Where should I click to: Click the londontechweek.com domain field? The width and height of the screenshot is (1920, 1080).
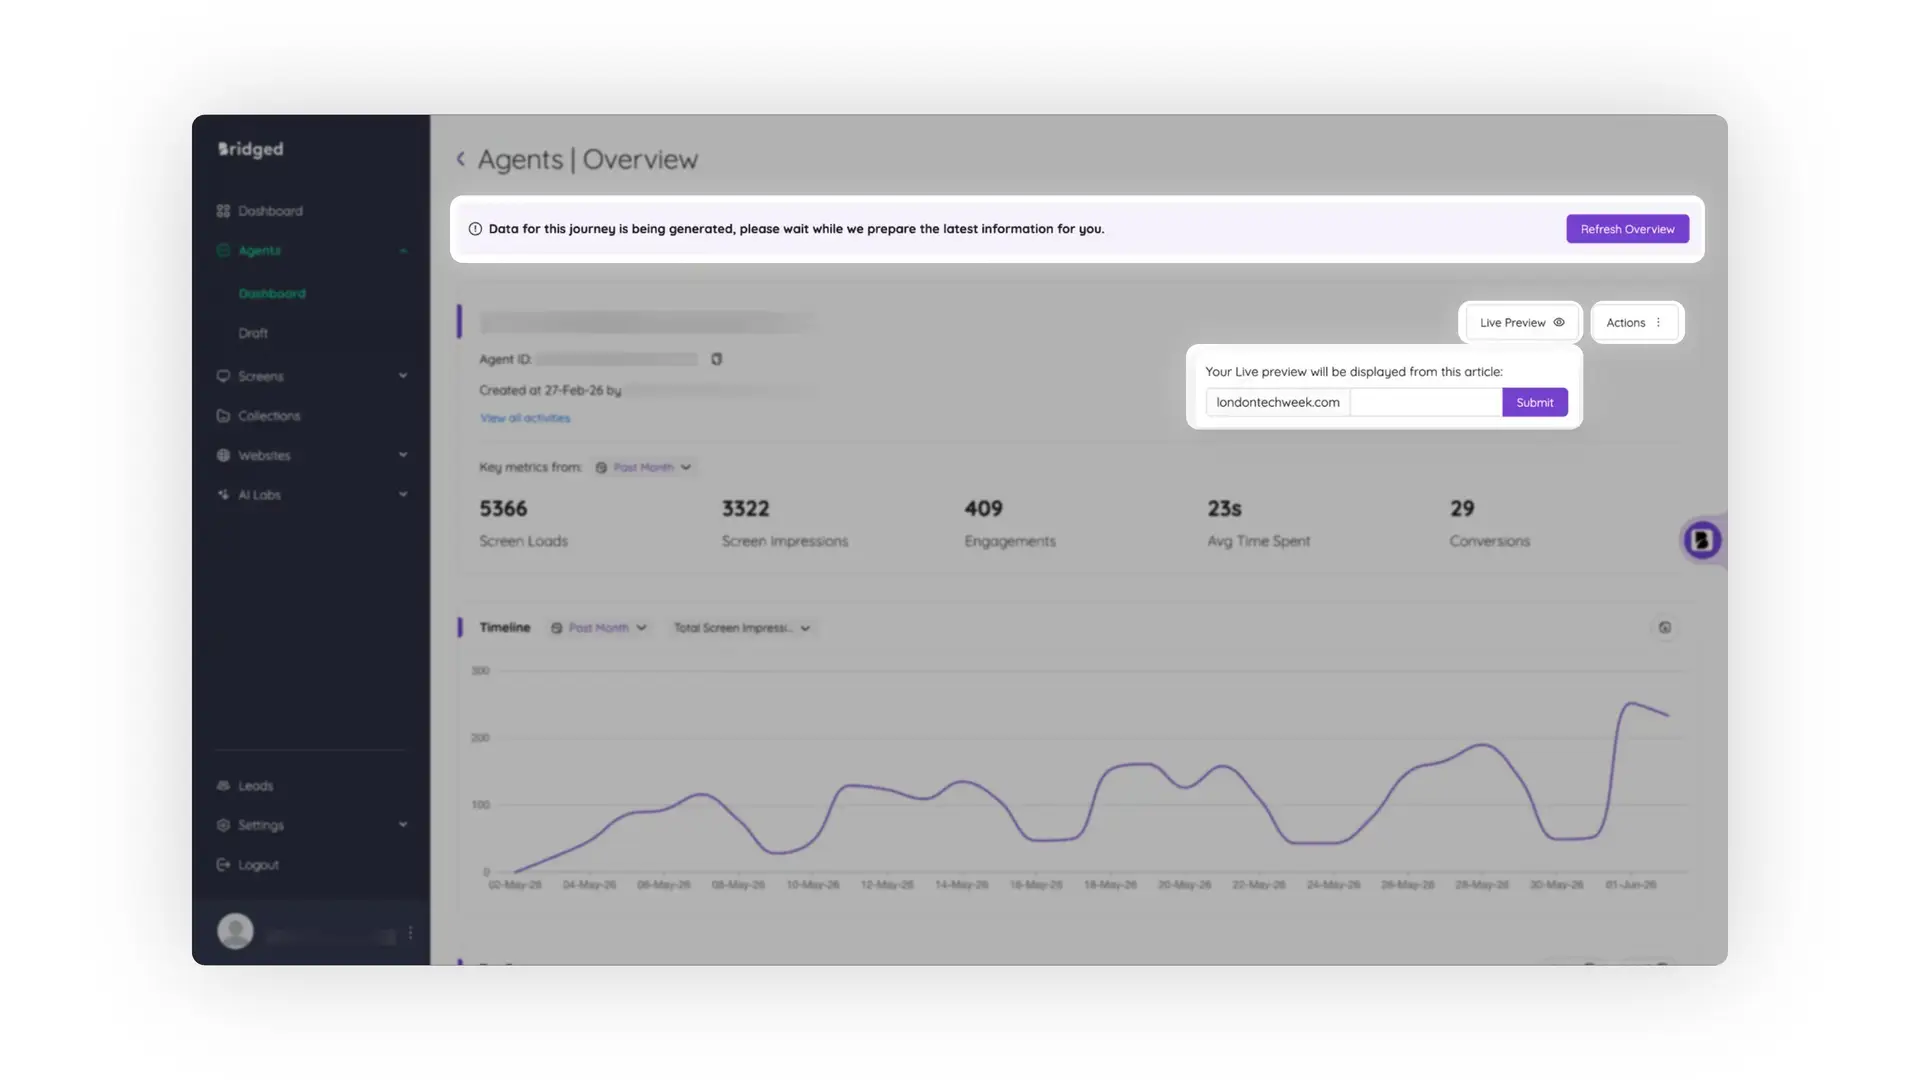click(1278, 402)
